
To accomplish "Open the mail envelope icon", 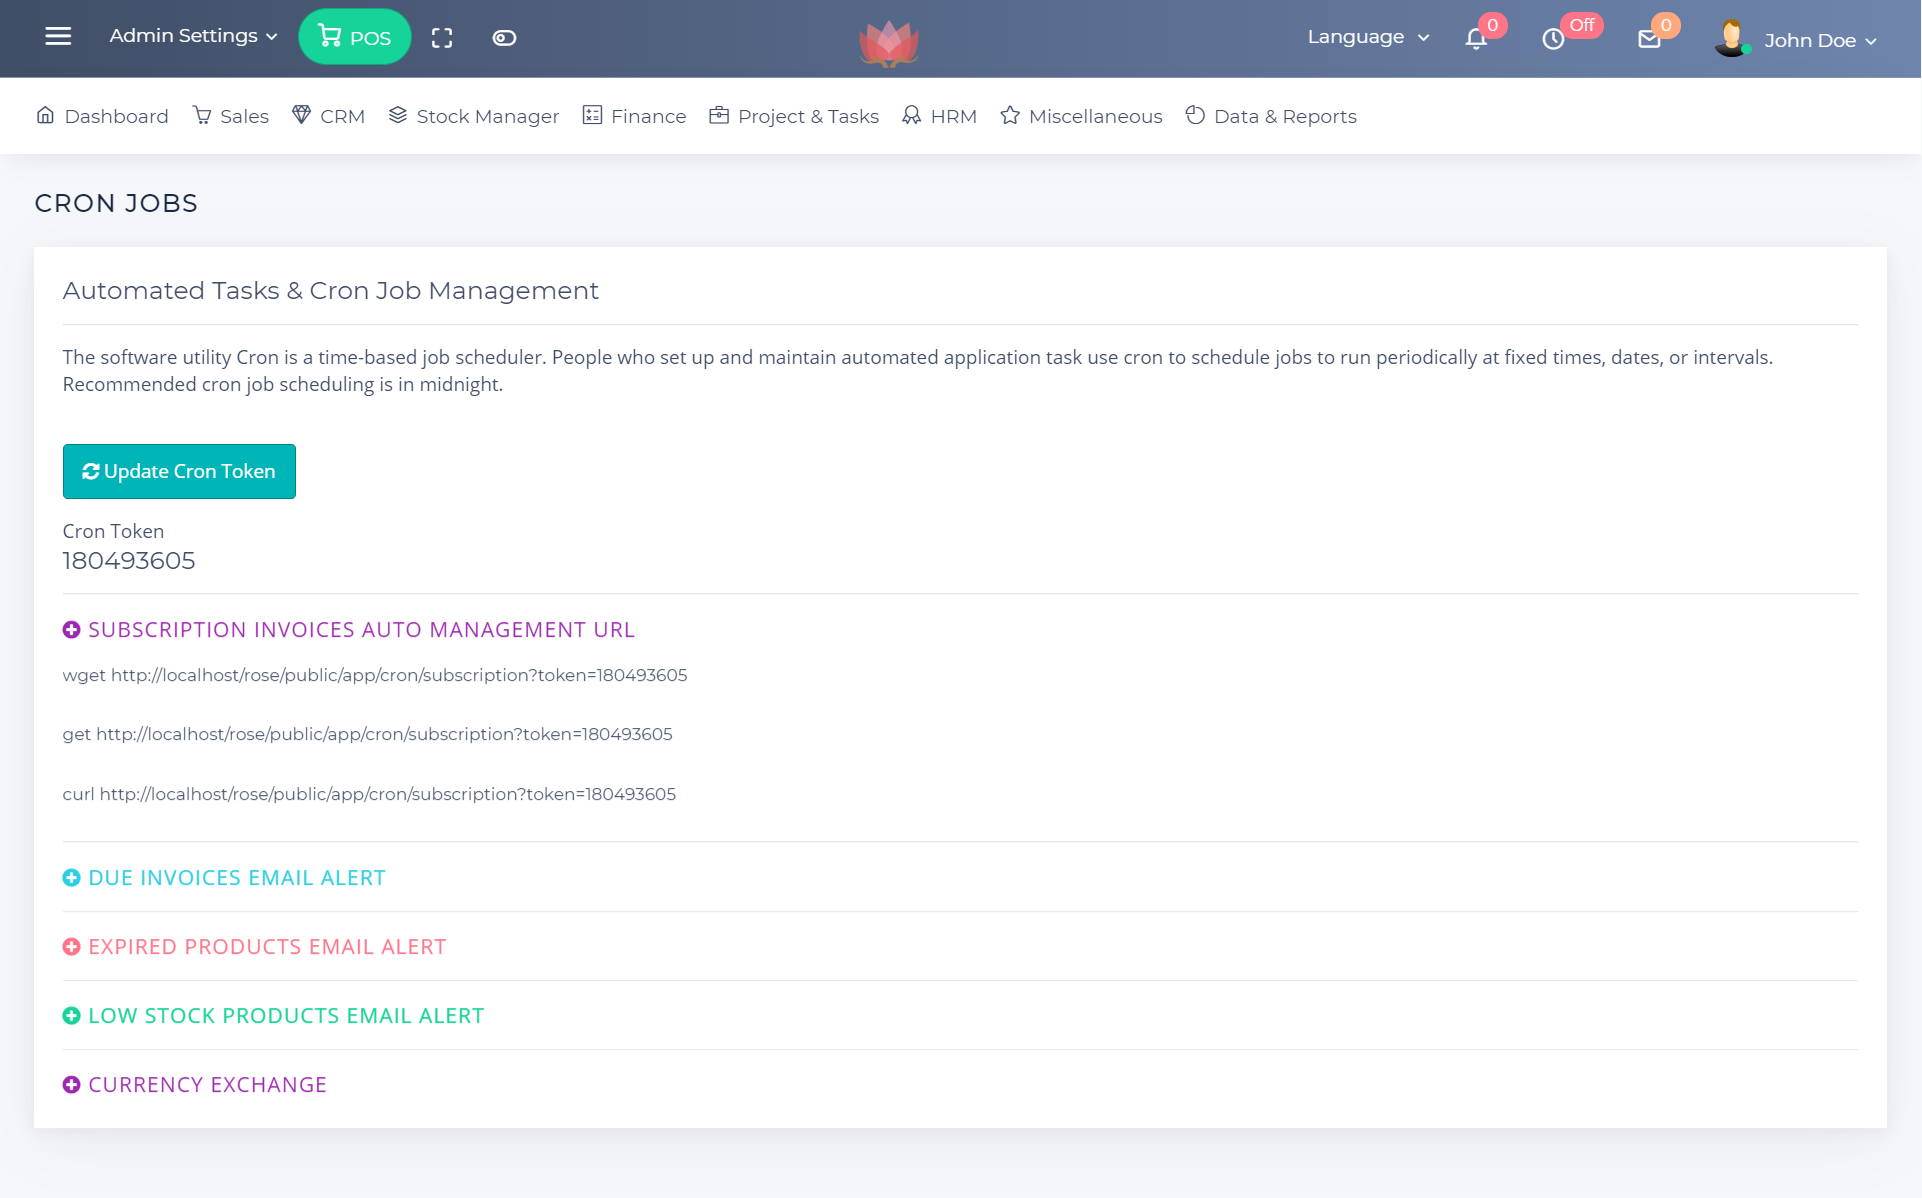I will [1649, 39].
